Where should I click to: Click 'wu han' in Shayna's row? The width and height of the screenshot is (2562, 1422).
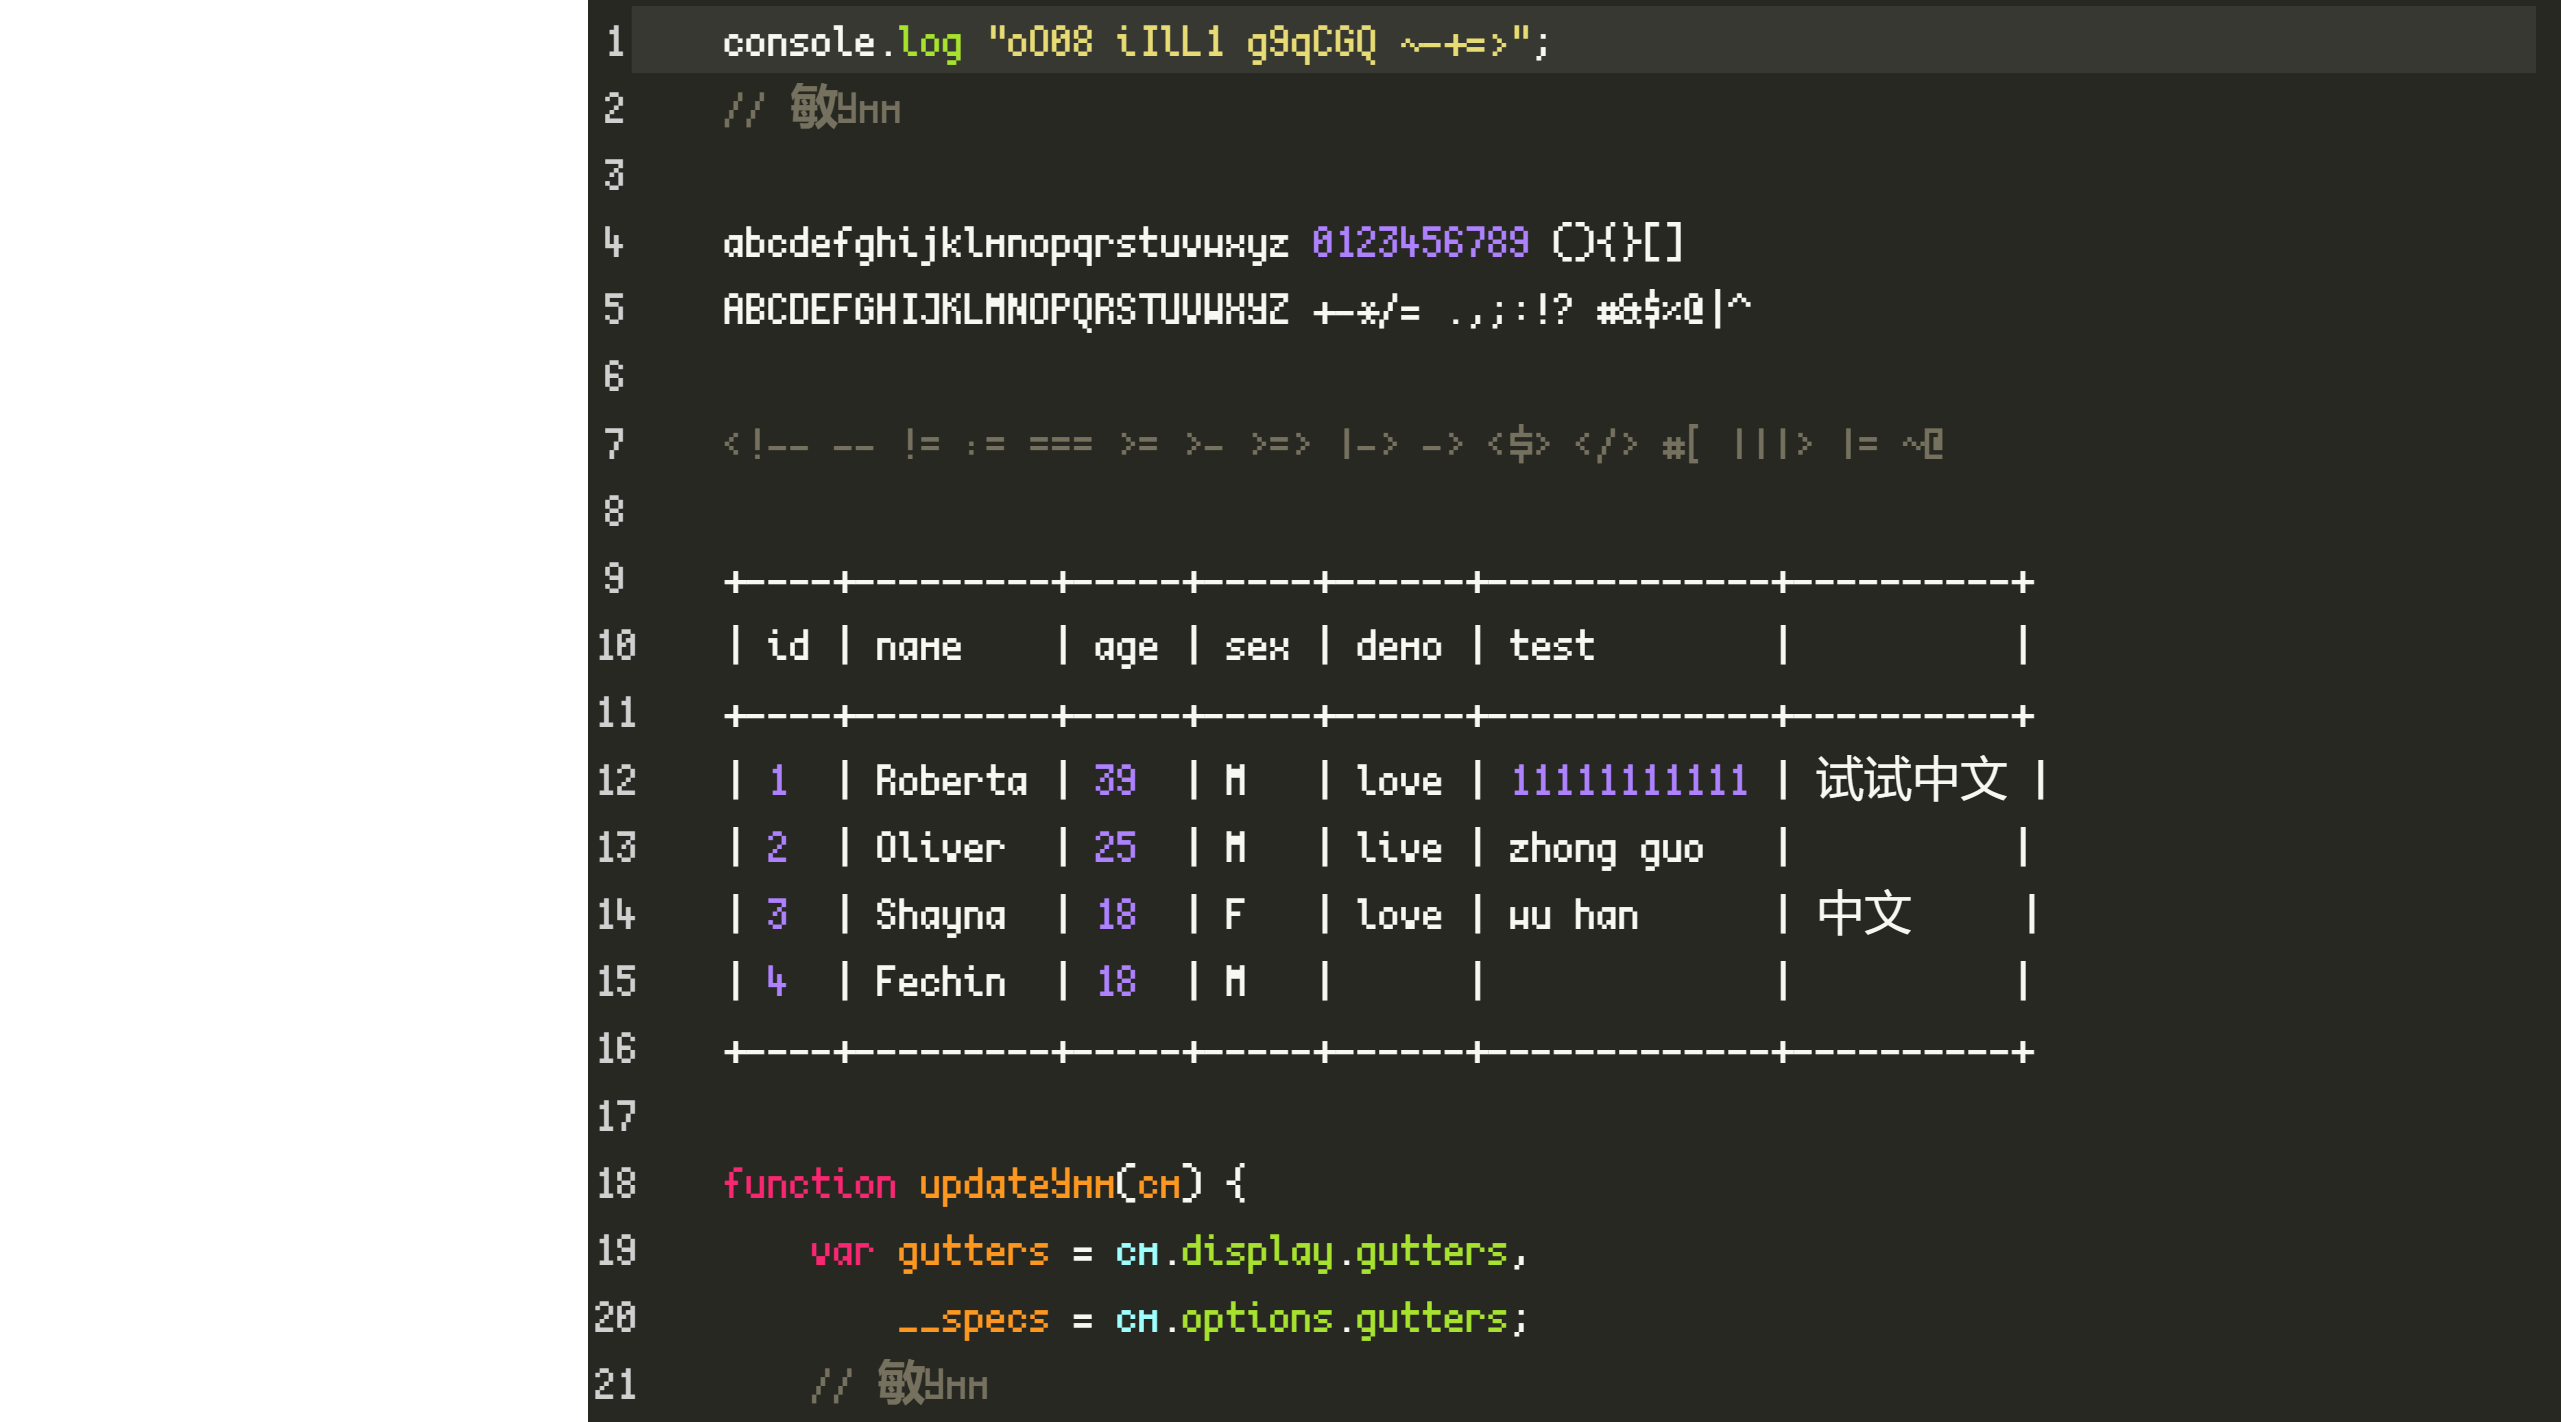coord(1573,915)
